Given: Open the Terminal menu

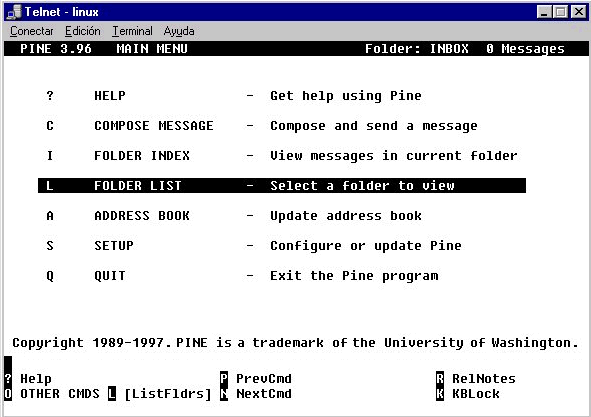Looking at the screenshot, I should coord(132,31).
